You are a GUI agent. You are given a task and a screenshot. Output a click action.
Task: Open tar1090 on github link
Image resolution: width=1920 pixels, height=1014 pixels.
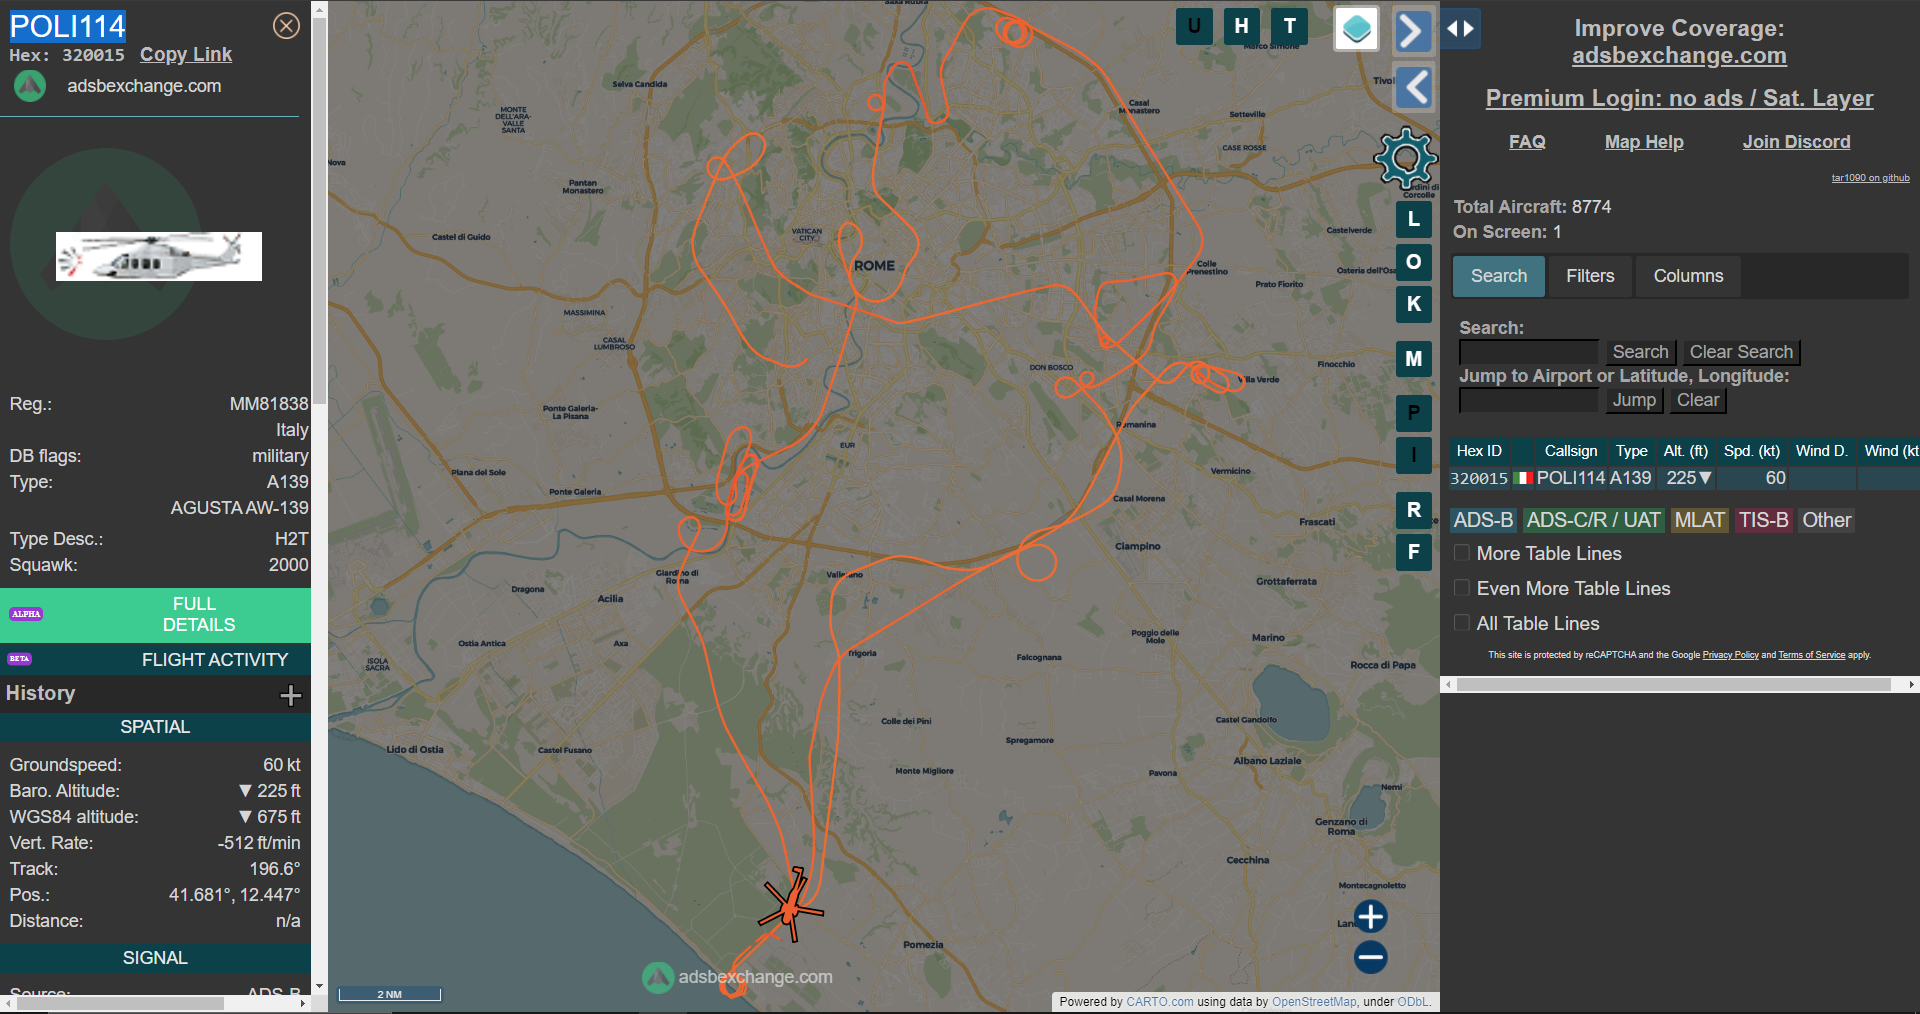(x=1870, y=178)
